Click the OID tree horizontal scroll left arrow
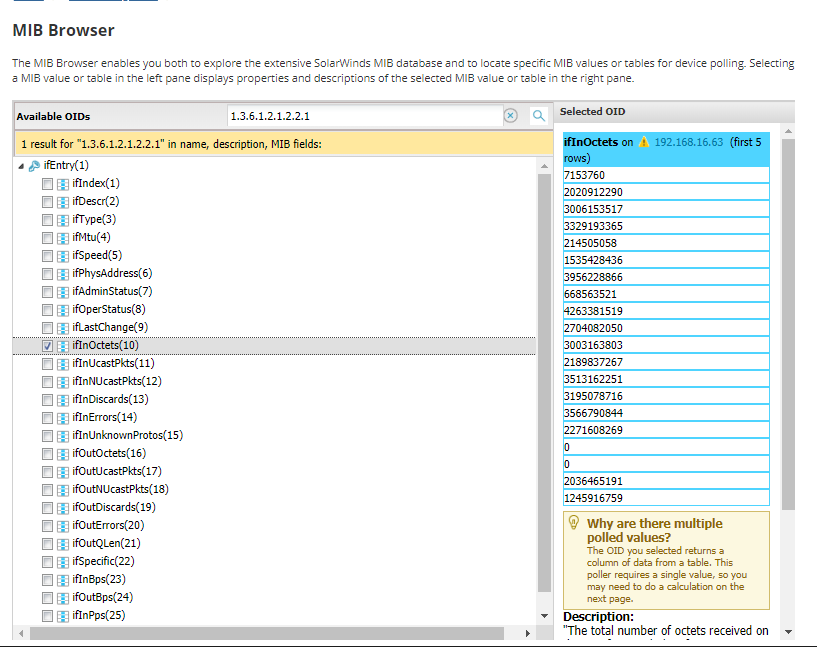The height and width of the screenshot is (647, 817). click(21, 633)
